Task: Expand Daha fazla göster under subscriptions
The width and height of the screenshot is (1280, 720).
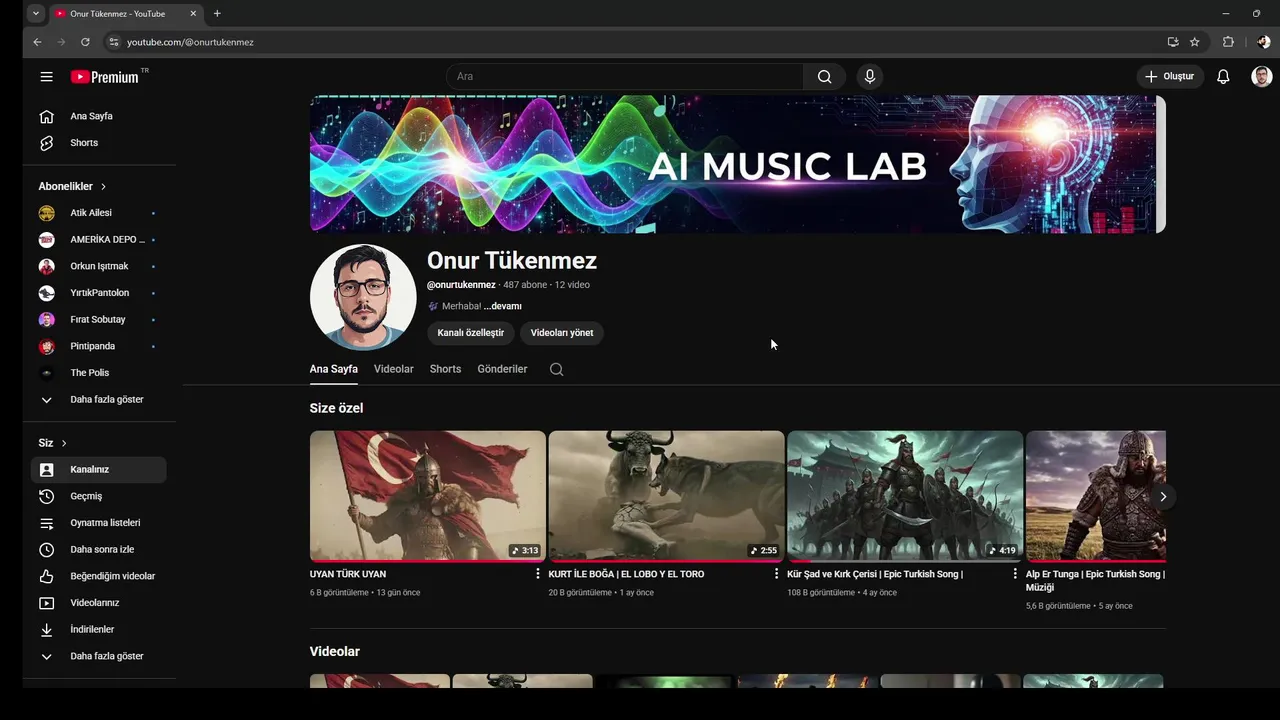Action: click(98, 400)
